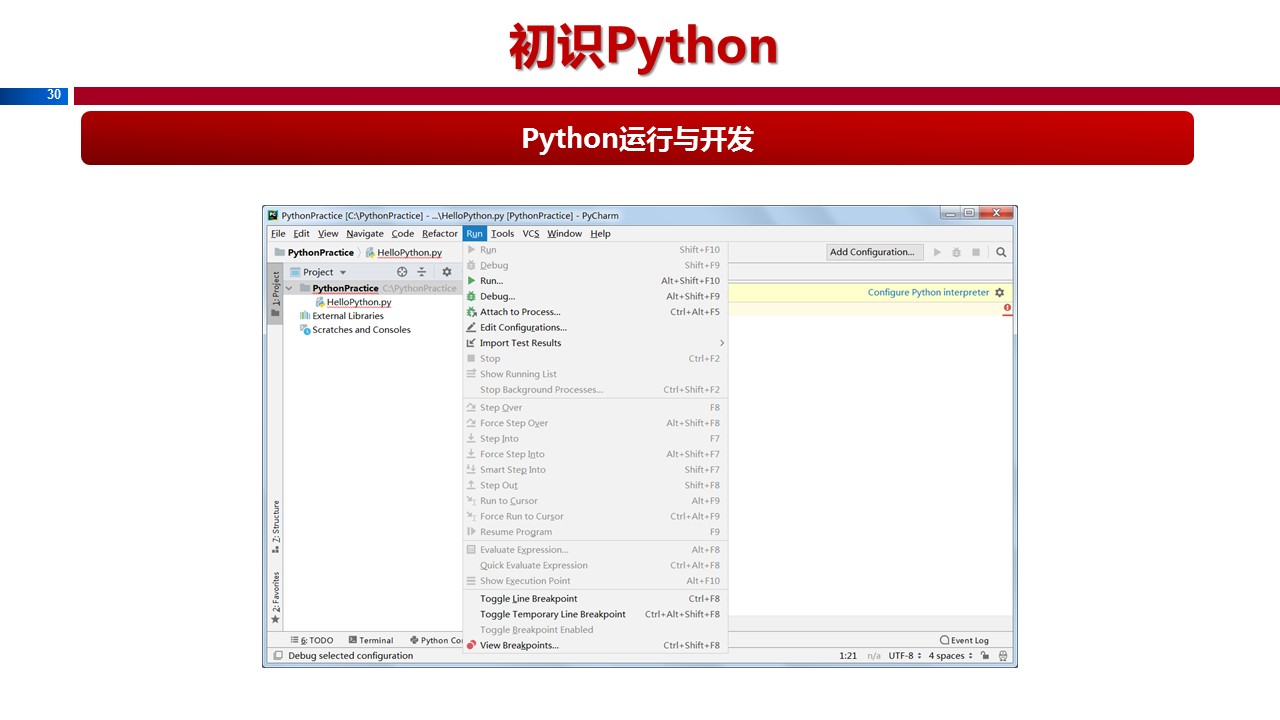Toggle the 1: Project side tab
Screen dimensions: 1280x720
275,295
